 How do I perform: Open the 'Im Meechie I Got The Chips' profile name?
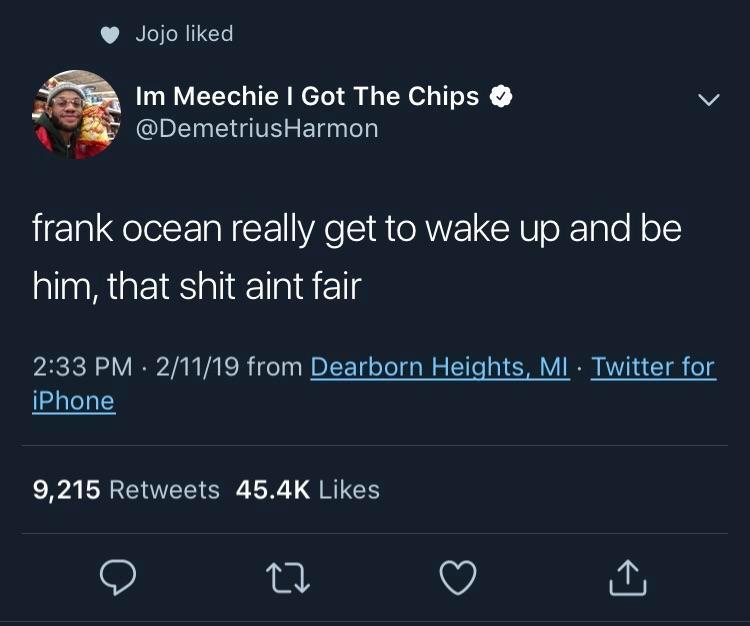(307, 97)
